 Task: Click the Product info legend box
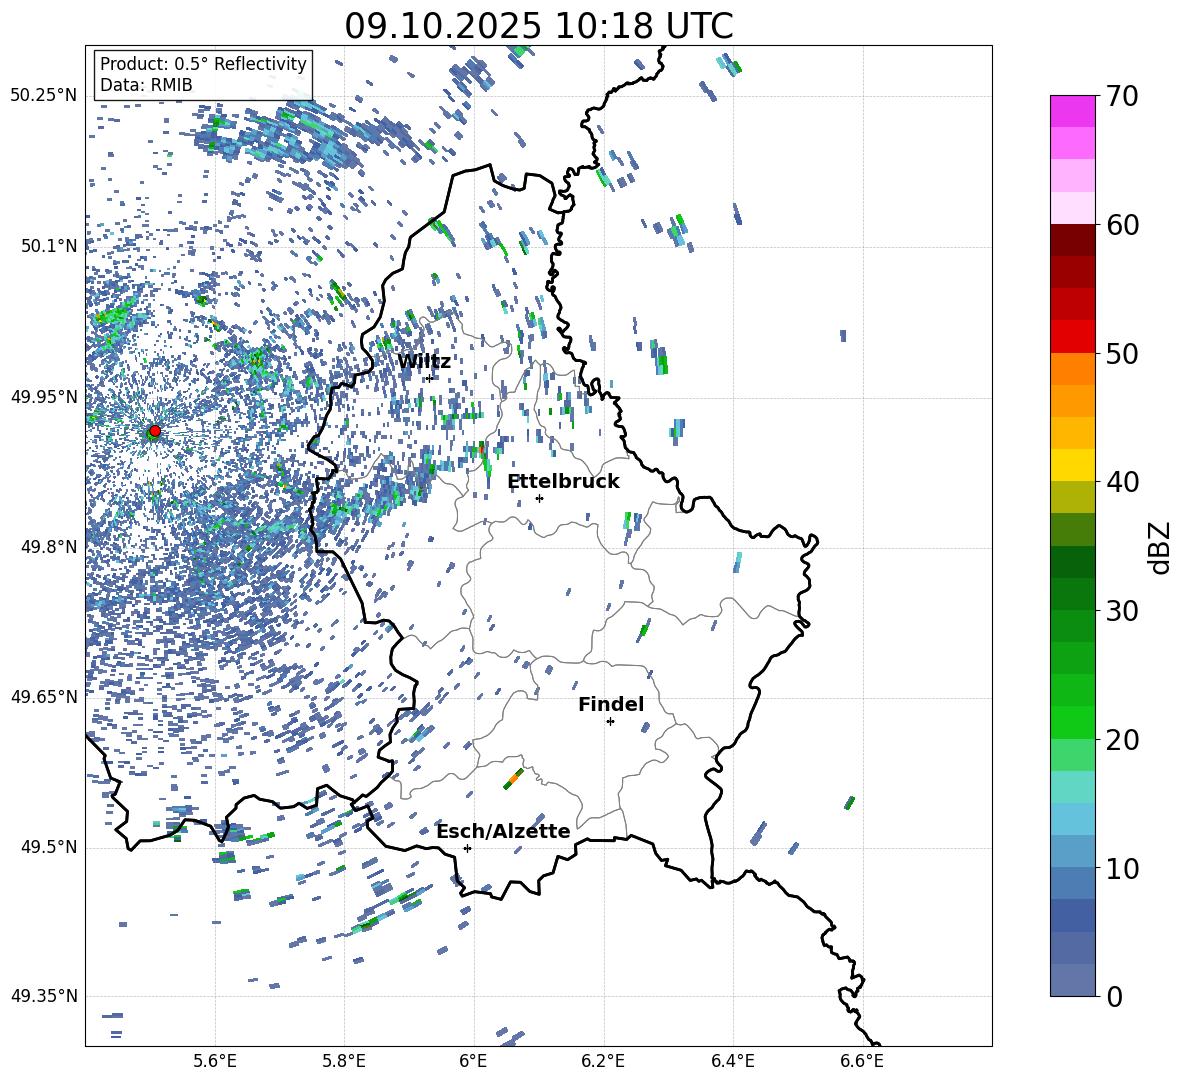coord(203,75)
